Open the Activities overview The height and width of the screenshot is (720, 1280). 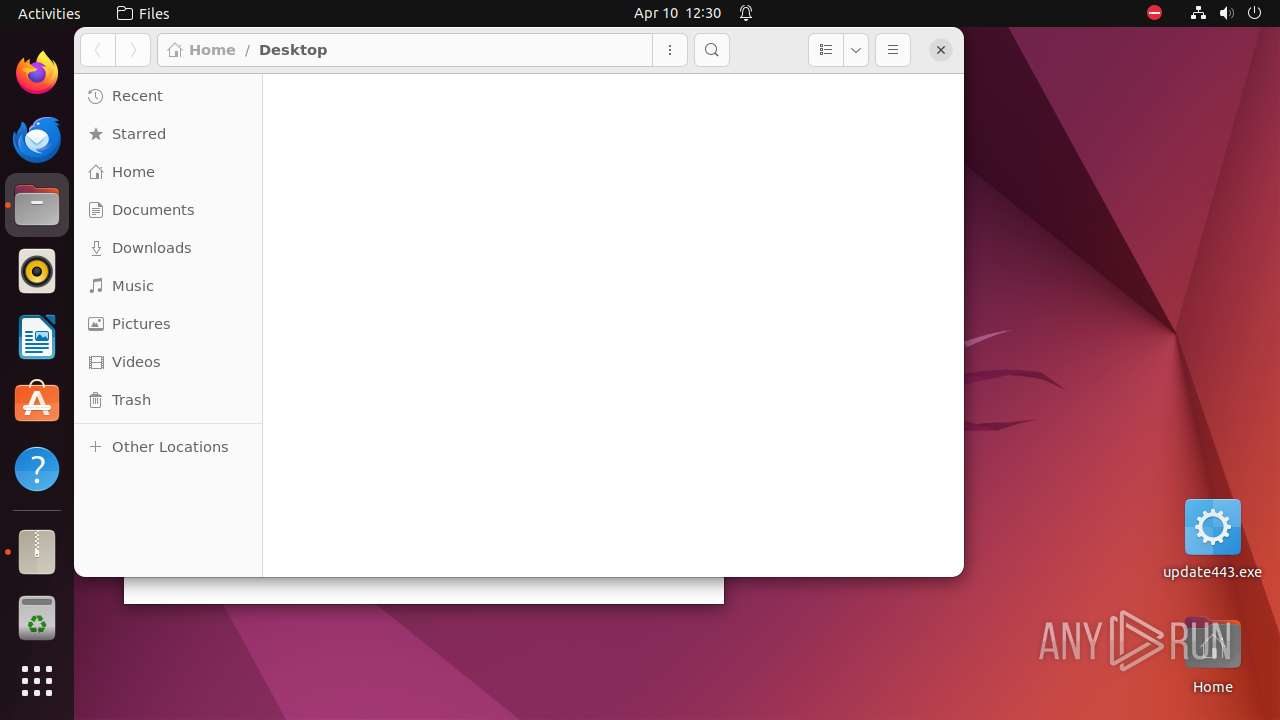[49, 13]
